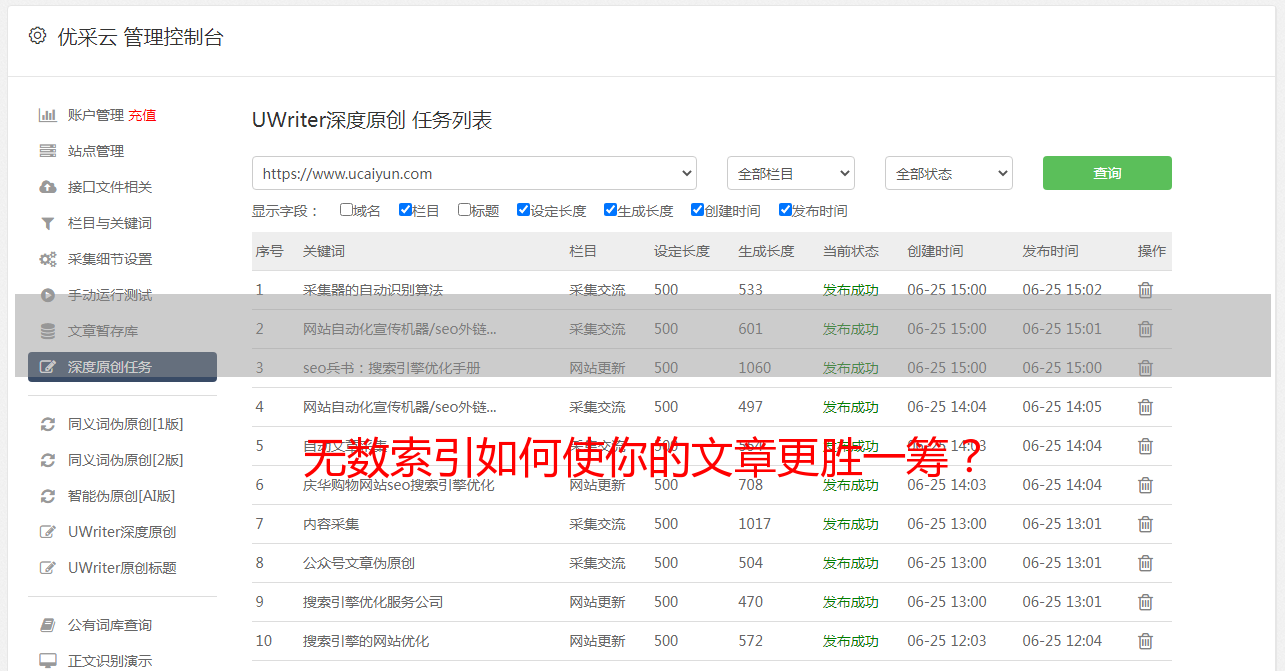Click trash icon for row 7 内容采集

coord(1145,524)
